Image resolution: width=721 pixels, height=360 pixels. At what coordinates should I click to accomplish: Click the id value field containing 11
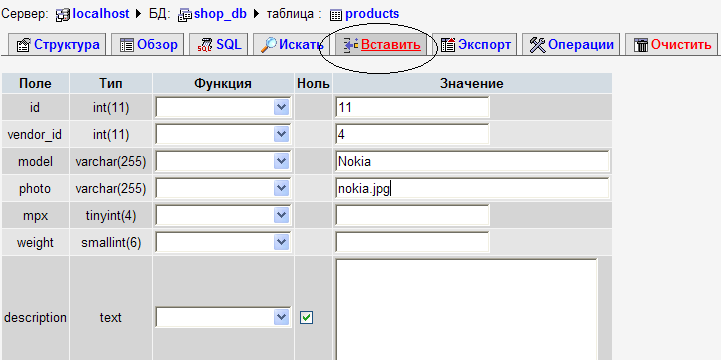(x=412, y=108)
